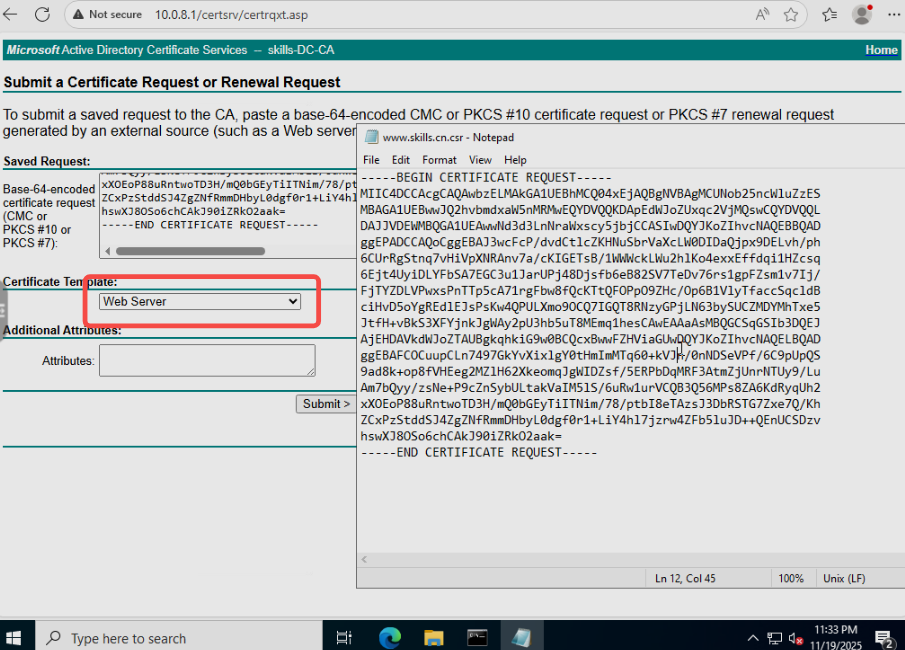Screen dimensions: 905x650
Task: Show hidden system tray icons
Action: pos(753,638)
